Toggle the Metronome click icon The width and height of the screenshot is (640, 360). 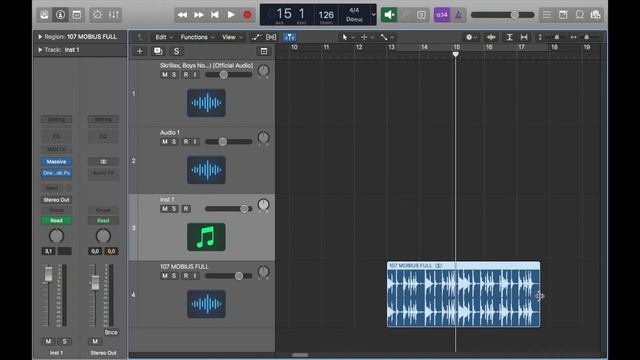[458, 15]
